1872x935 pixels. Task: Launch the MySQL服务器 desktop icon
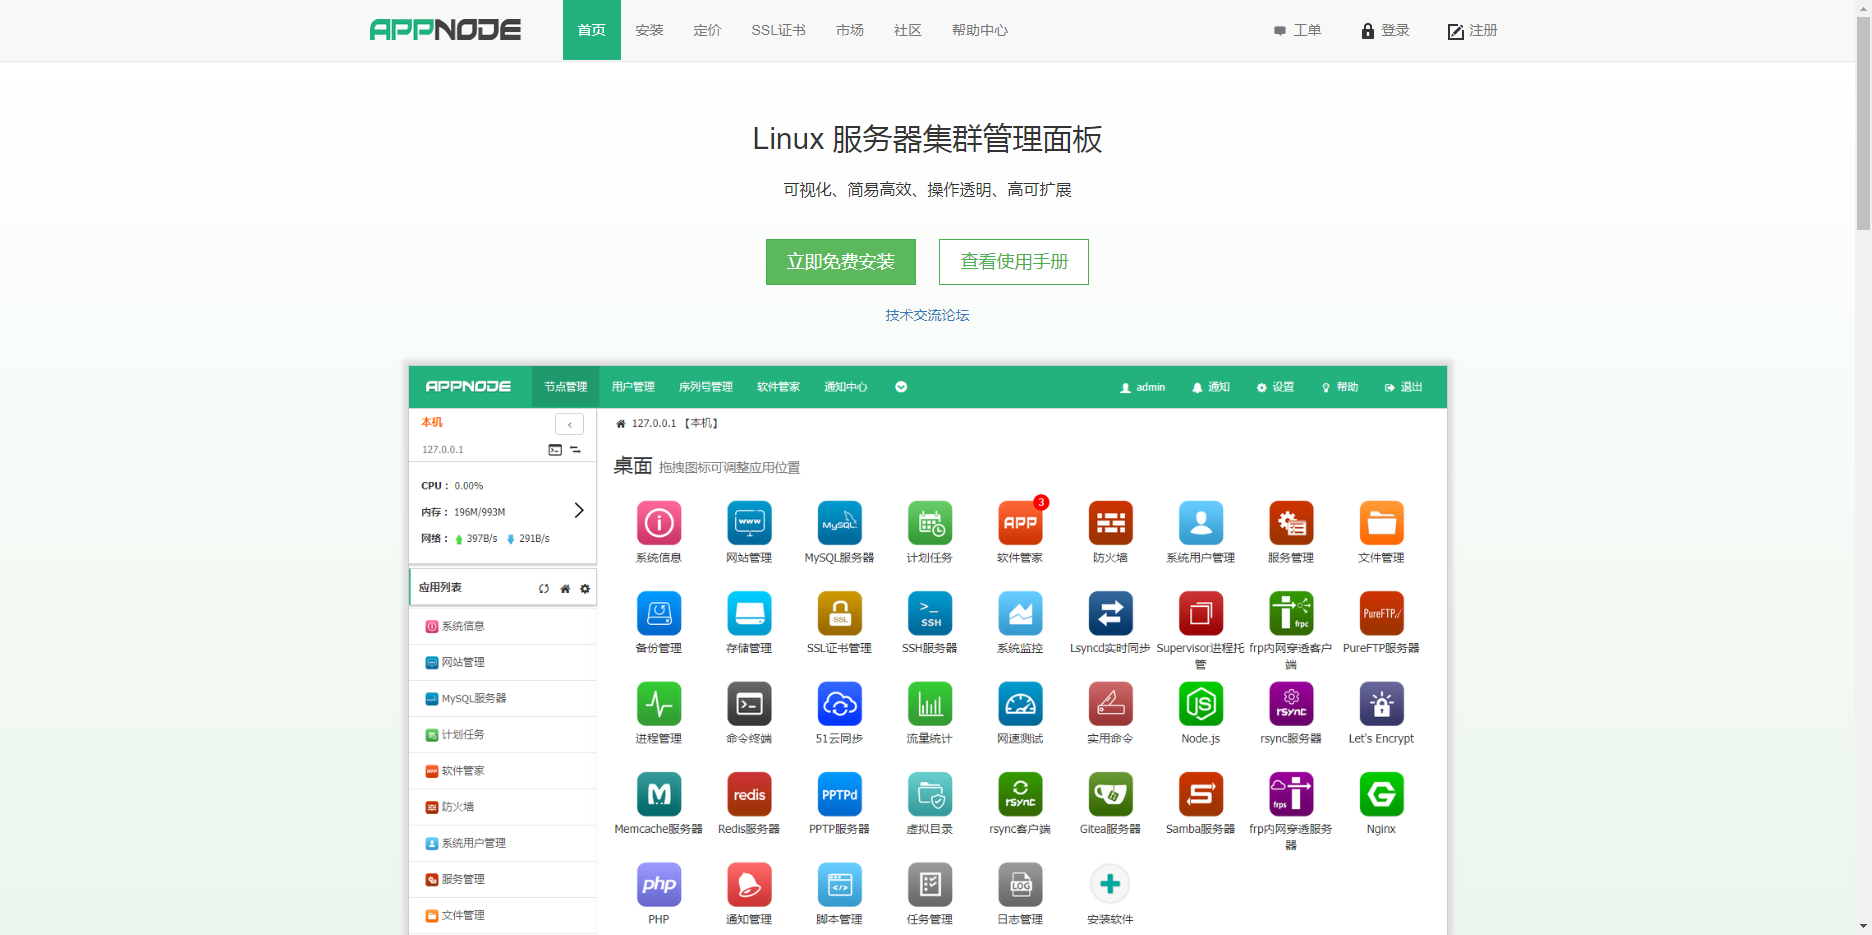[x=840, y=523]
